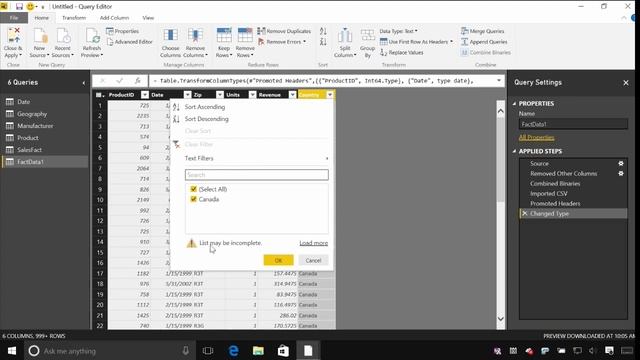Click the Windows Start button
This screenshot has width=640, height=360.
click(12, 351)
